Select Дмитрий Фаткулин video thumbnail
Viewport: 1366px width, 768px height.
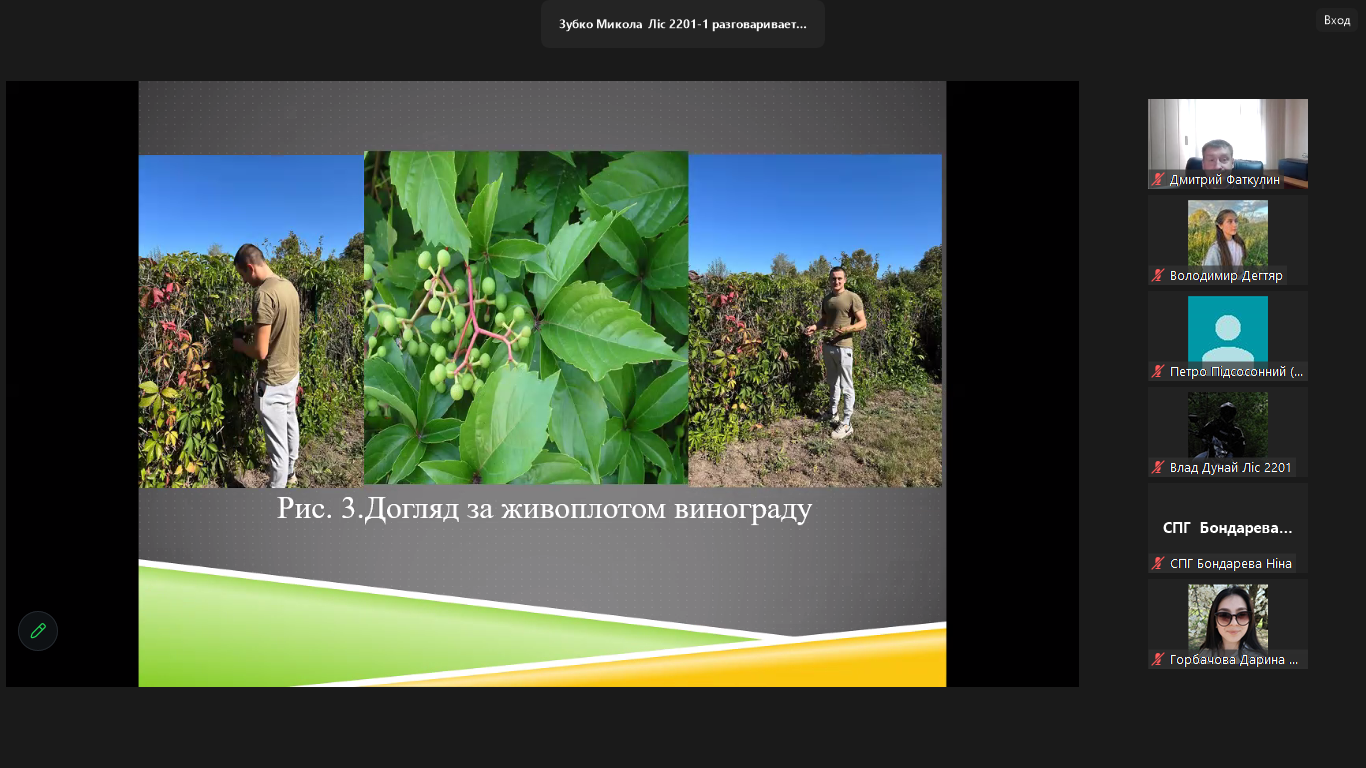(1228, 144)
